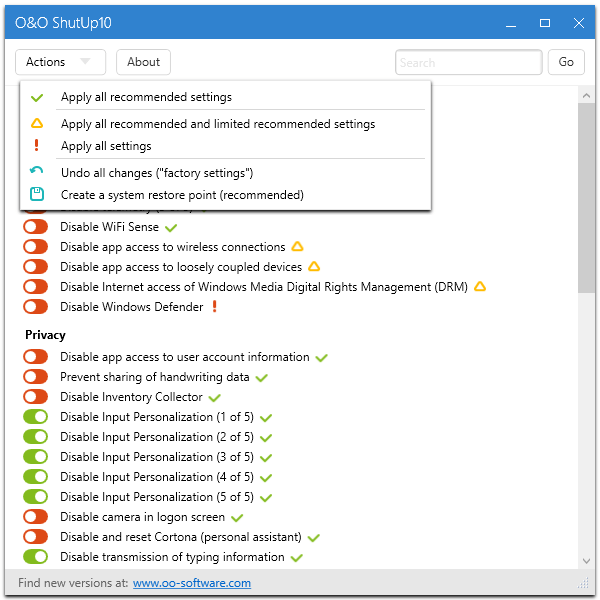Open the About dialog
The height and width of the screenshot is (600, 600).
143,62
